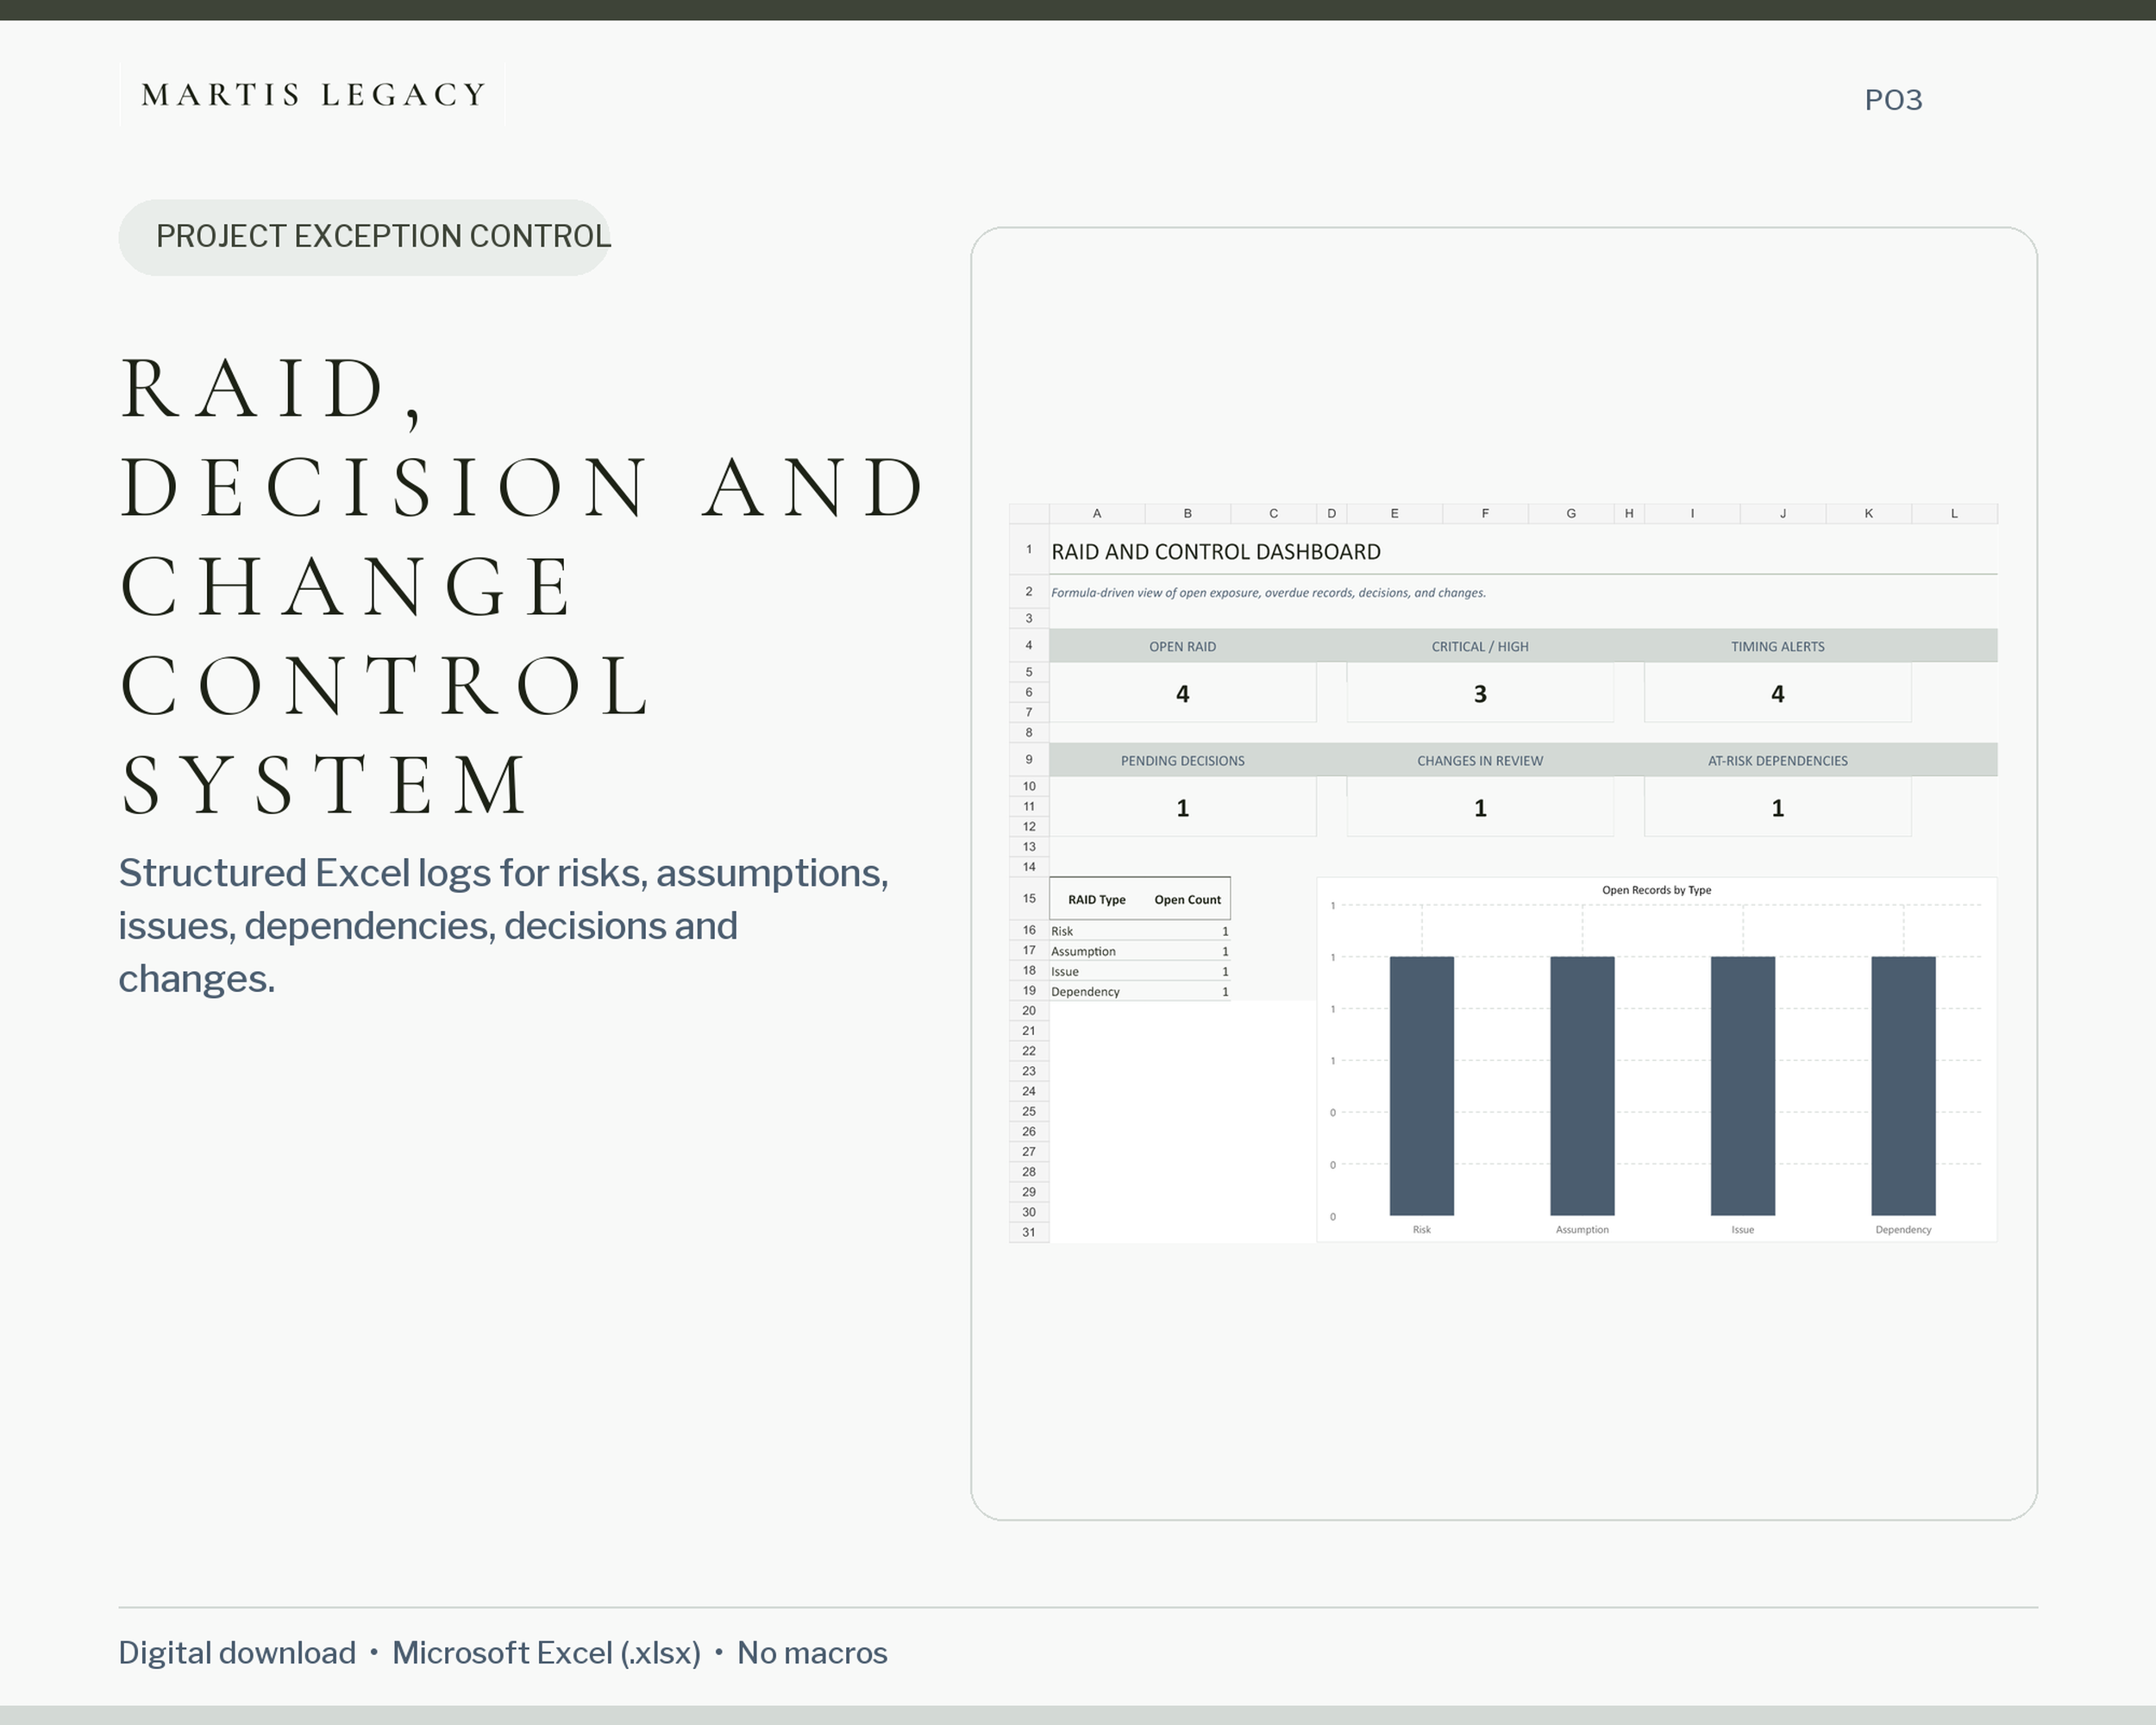The height and width of the screenshot is (1725, 2156).
Task: Click the TIMING ALERTS header
Action: 1777,647
